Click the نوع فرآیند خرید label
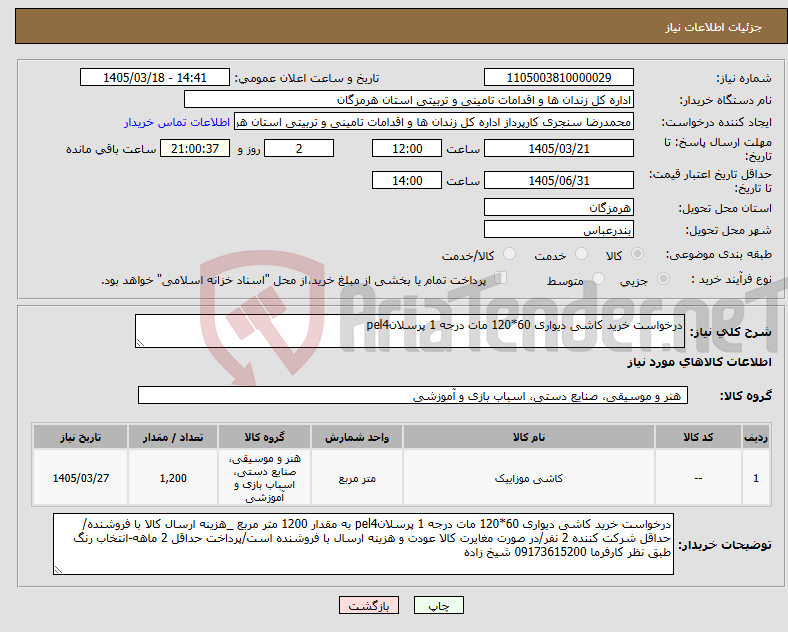Screen dimensions: 788x632 [x=732, y=279]
